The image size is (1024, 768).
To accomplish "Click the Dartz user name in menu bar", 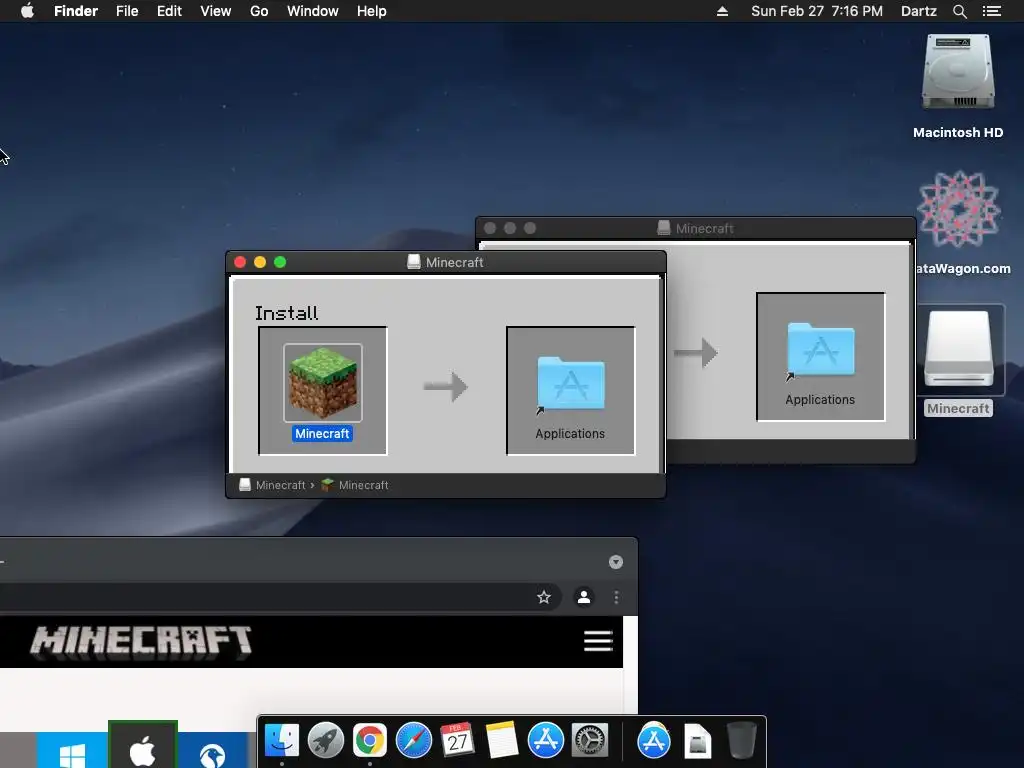I will (918, 11).
